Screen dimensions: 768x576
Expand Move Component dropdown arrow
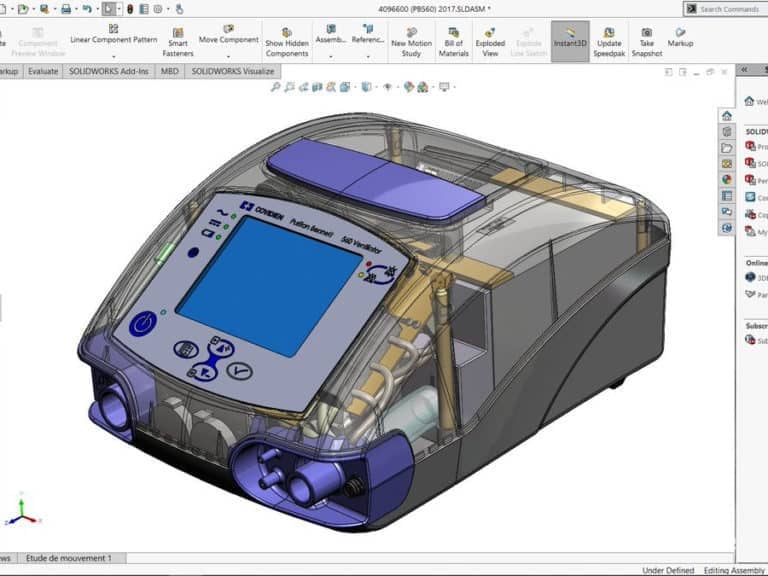click(228, 57)
